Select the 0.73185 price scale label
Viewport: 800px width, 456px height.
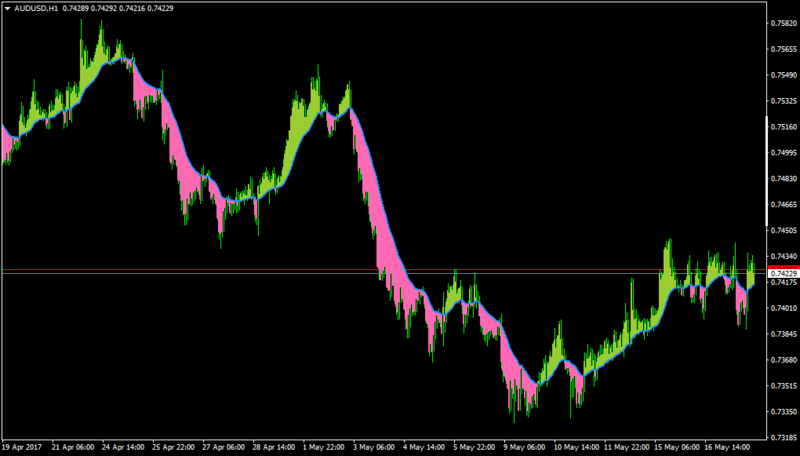(784, 438)
